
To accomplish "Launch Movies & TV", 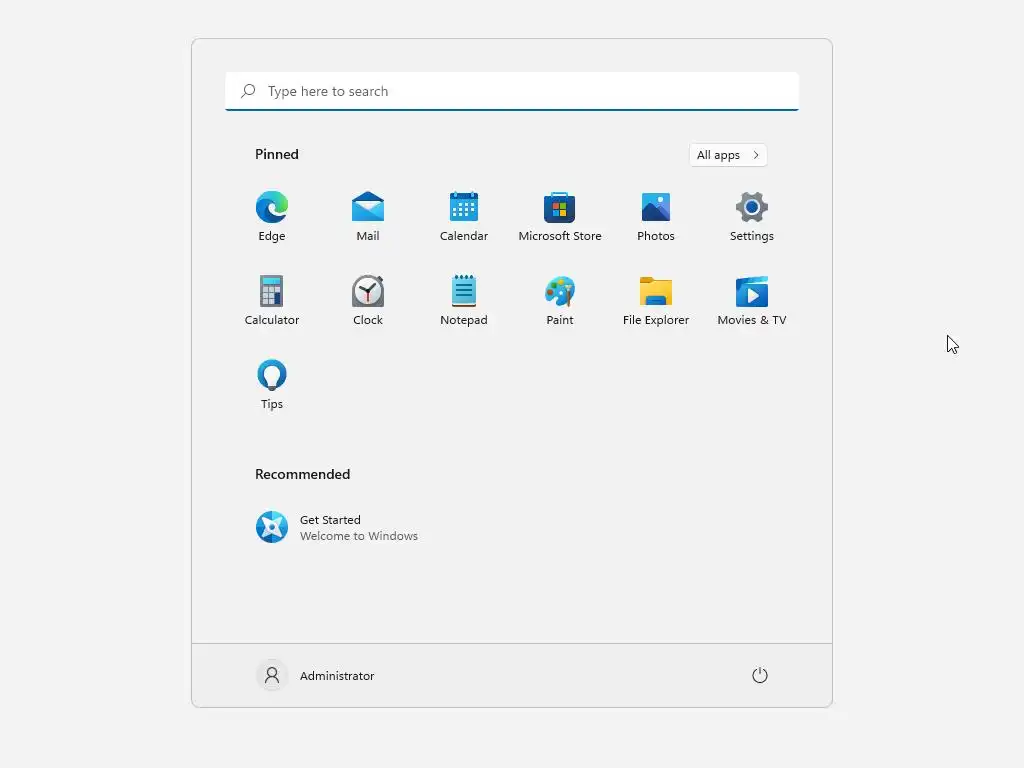I will (x=752, y=300).
